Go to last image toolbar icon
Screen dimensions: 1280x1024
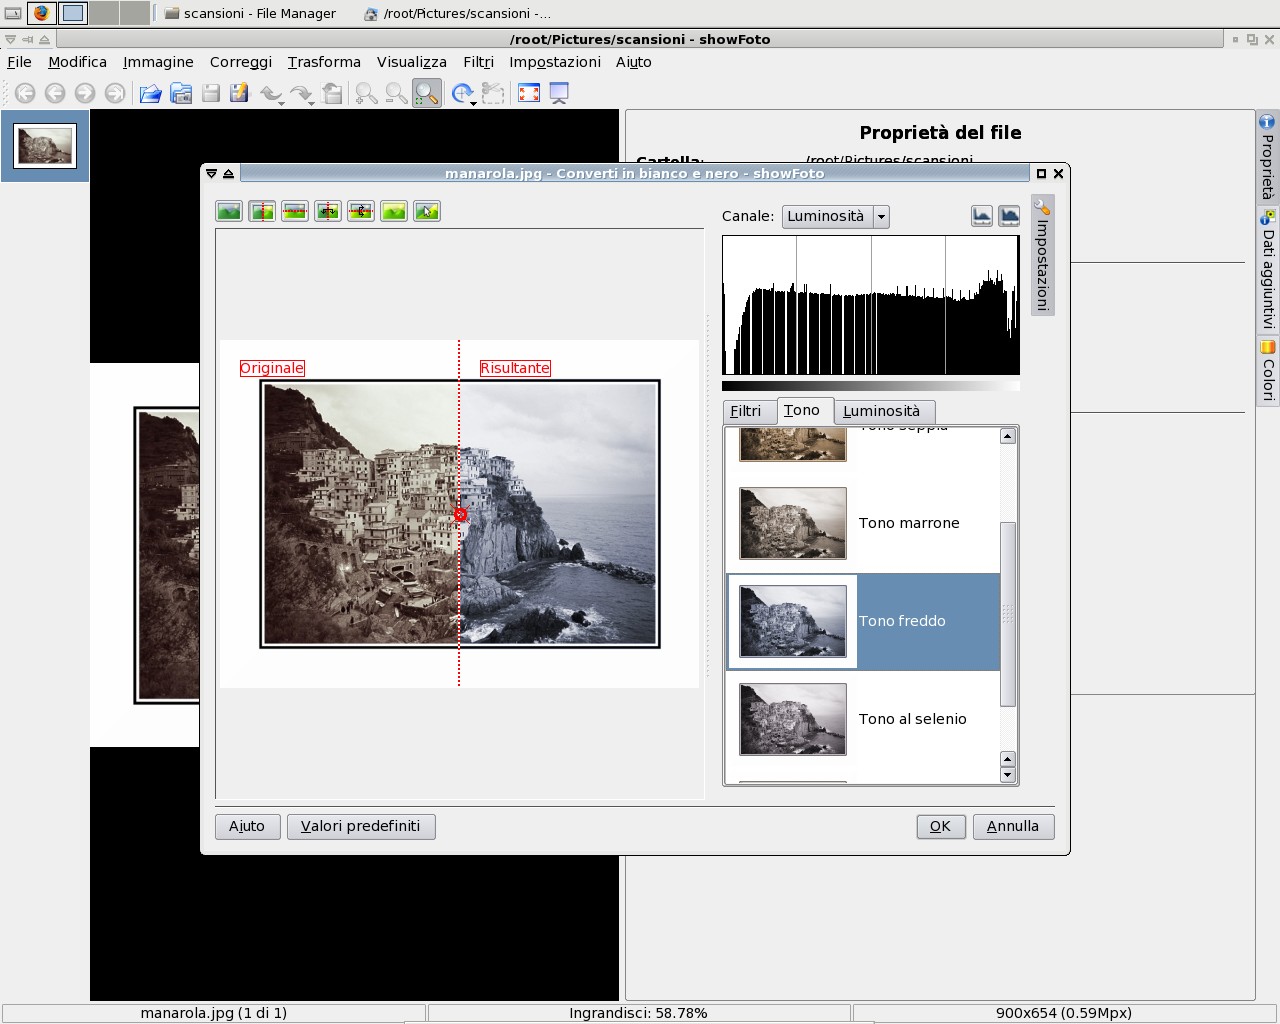tap(115, 93)
